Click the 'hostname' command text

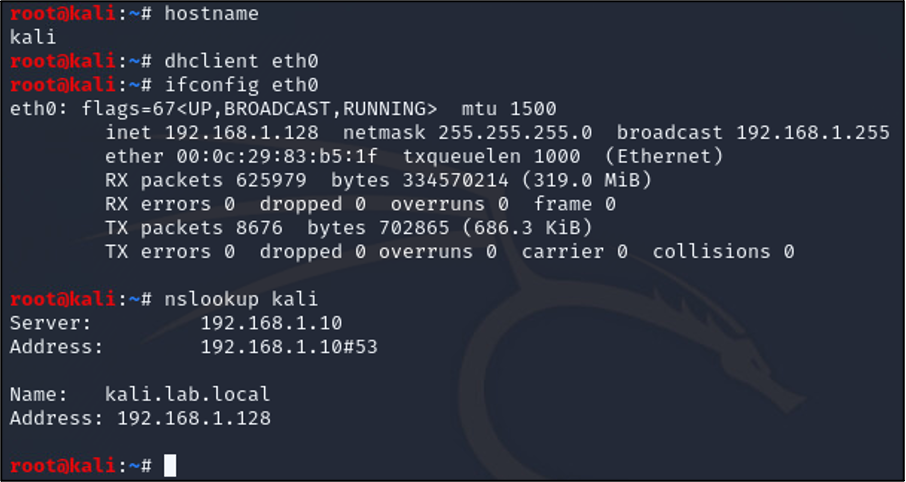[211, 14]
